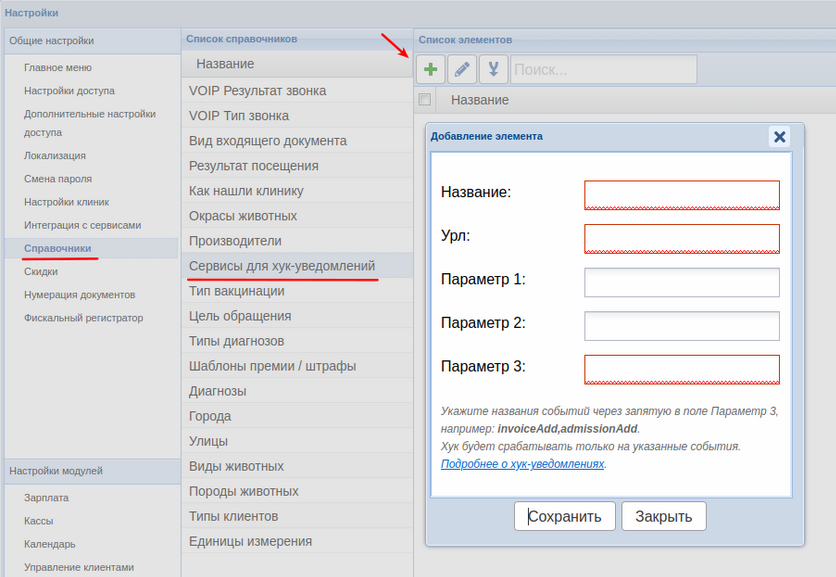Open the Подробнее о хук-уведомлениях link
This screenshot has height=577, width=836.
(522, 465)
